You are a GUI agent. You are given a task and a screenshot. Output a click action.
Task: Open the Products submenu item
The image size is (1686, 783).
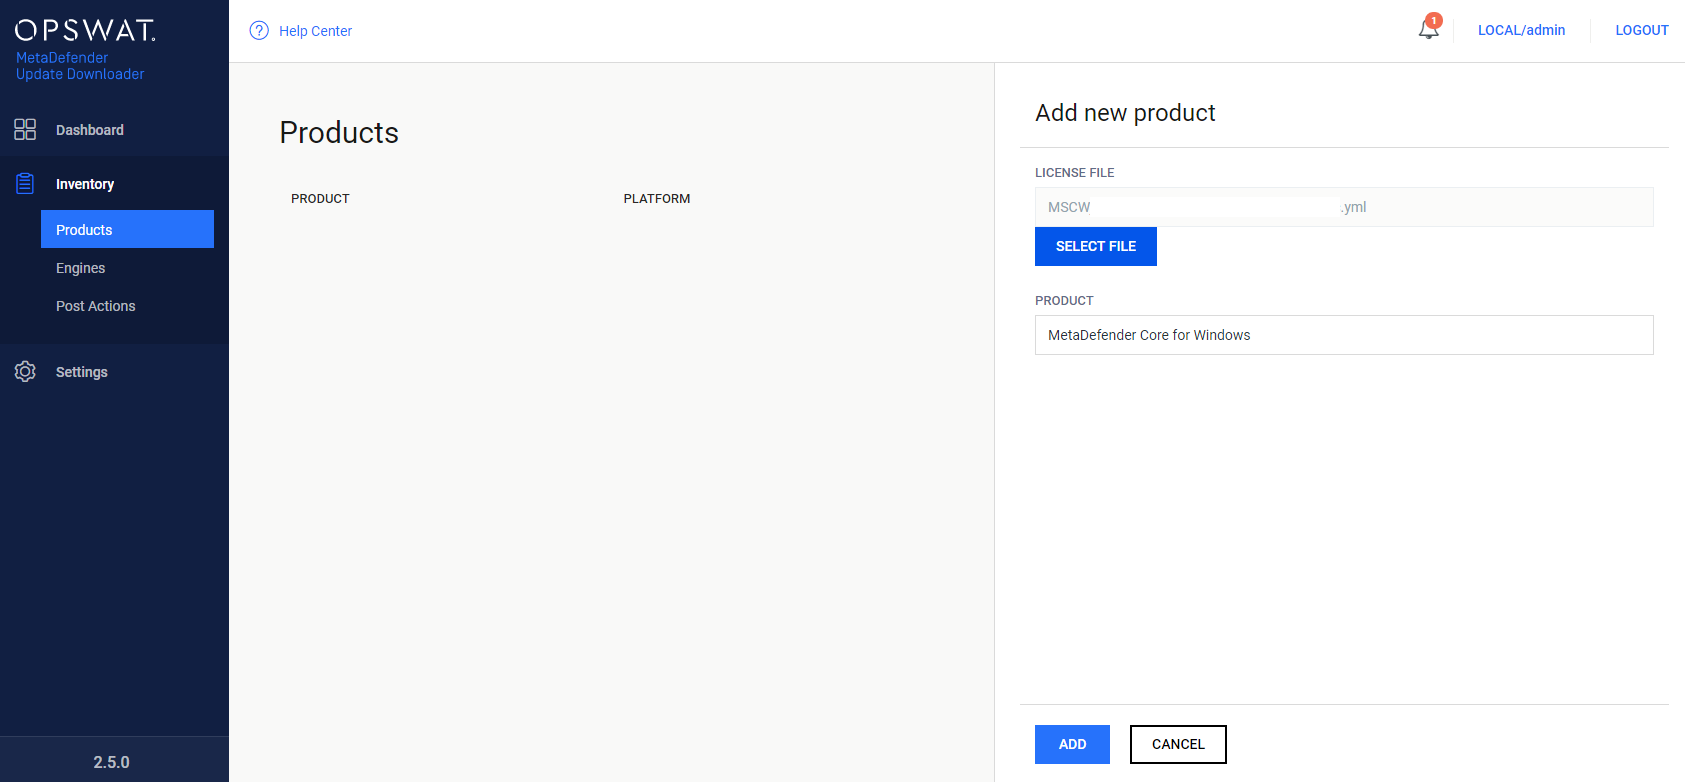(127, 229)
